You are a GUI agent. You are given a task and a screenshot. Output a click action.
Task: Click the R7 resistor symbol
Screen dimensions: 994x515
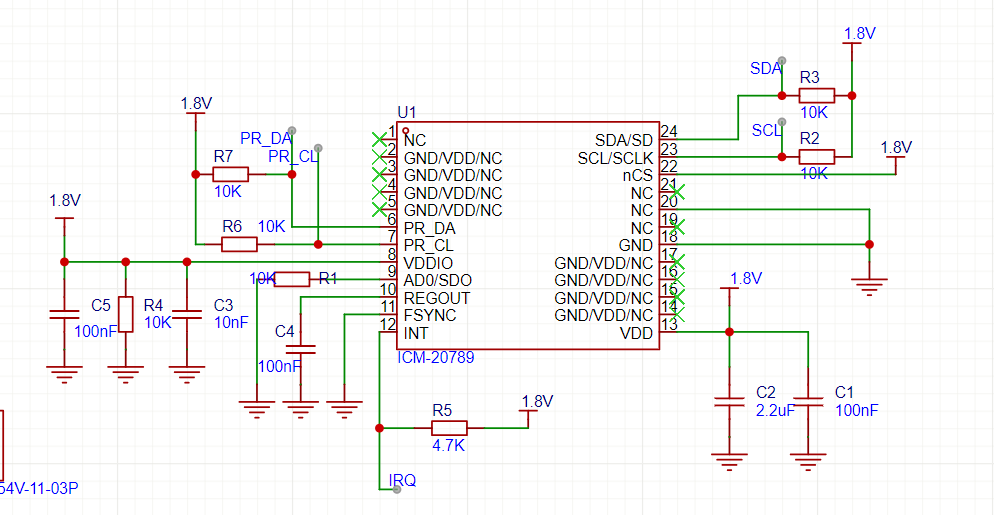click(230, 174)
